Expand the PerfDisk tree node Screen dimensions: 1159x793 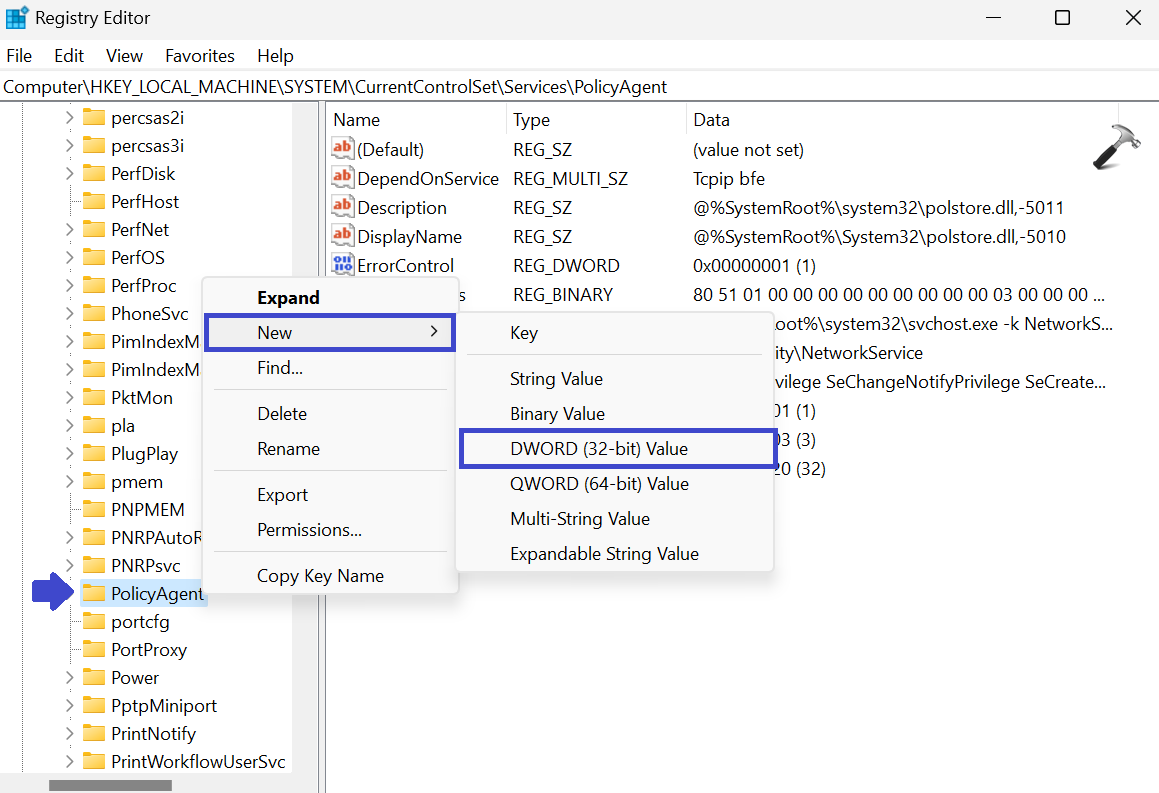(69, 174)
